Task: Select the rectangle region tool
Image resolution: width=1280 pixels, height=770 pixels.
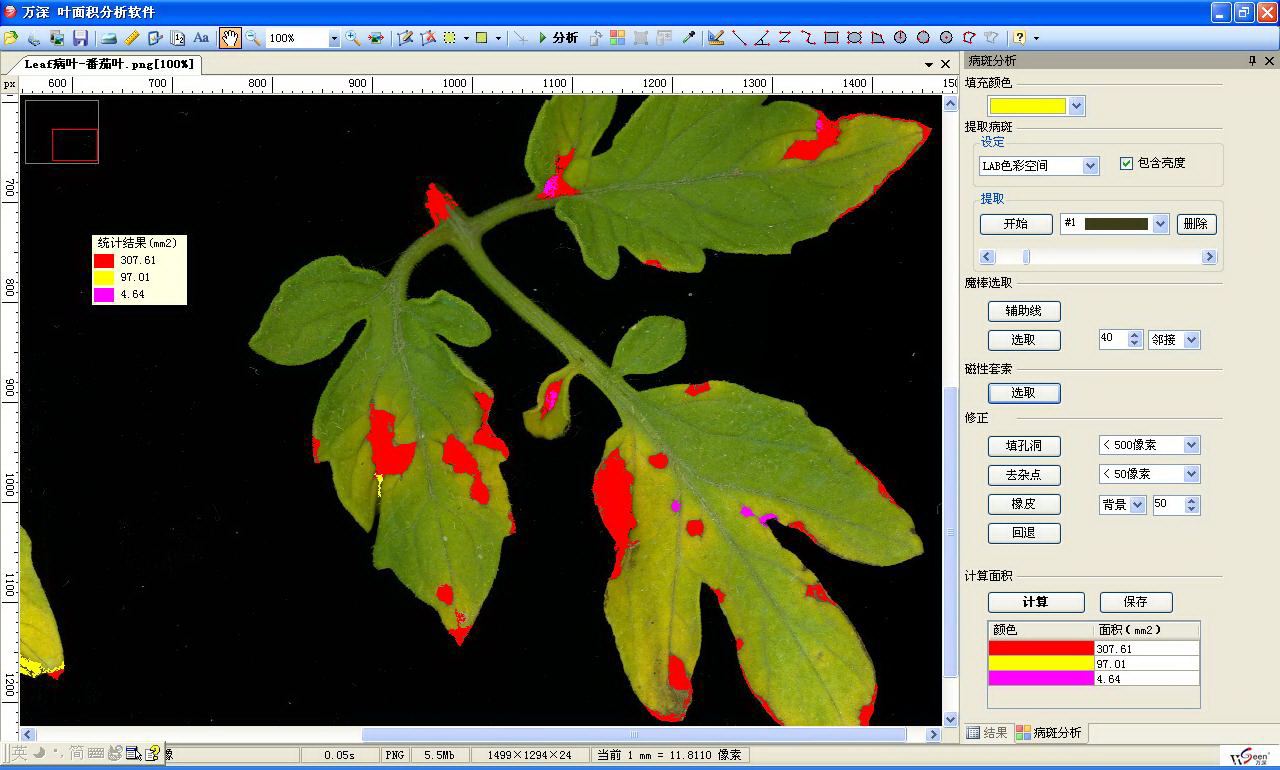Action: [831, 38]
